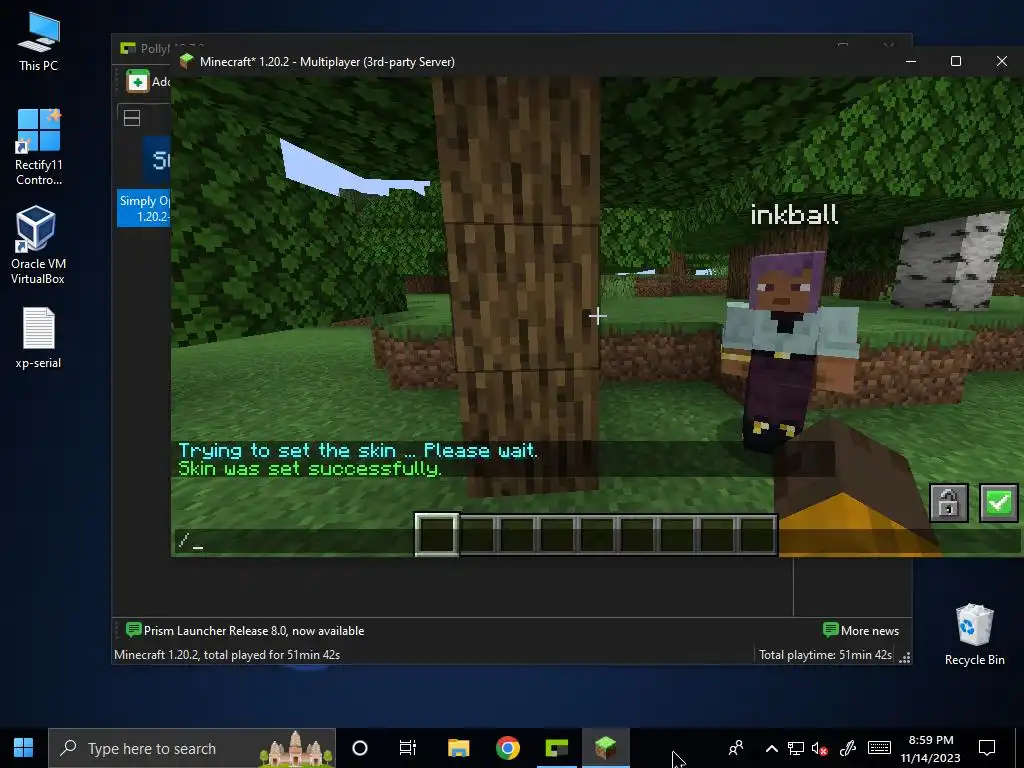Click the Minecraft window grass block icon

point(187,61)
